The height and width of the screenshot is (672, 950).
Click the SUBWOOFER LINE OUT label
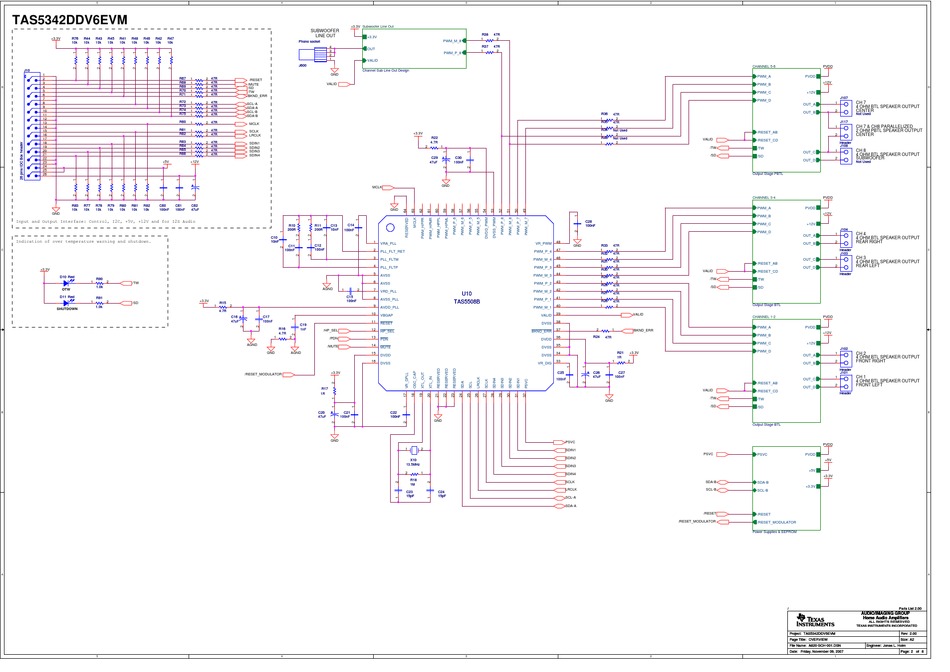[x=325, y=33]
